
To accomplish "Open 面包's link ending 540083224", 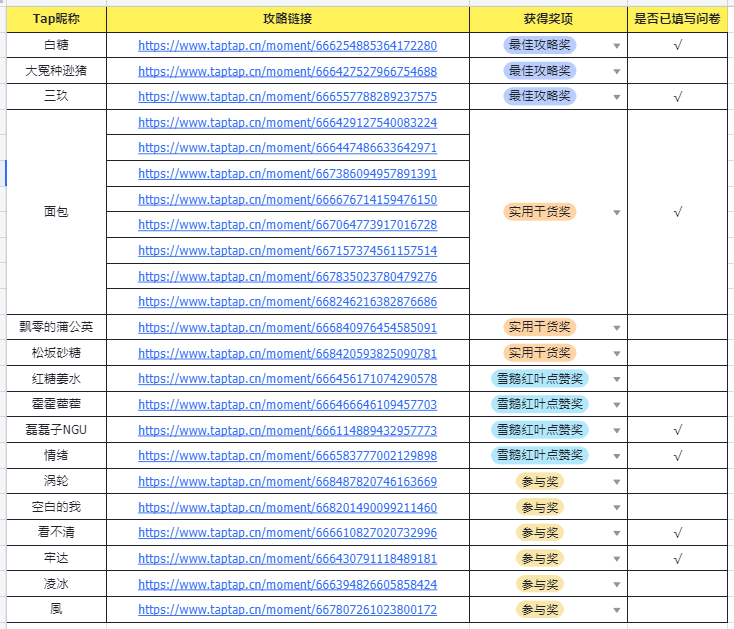I will pos(287,123).
